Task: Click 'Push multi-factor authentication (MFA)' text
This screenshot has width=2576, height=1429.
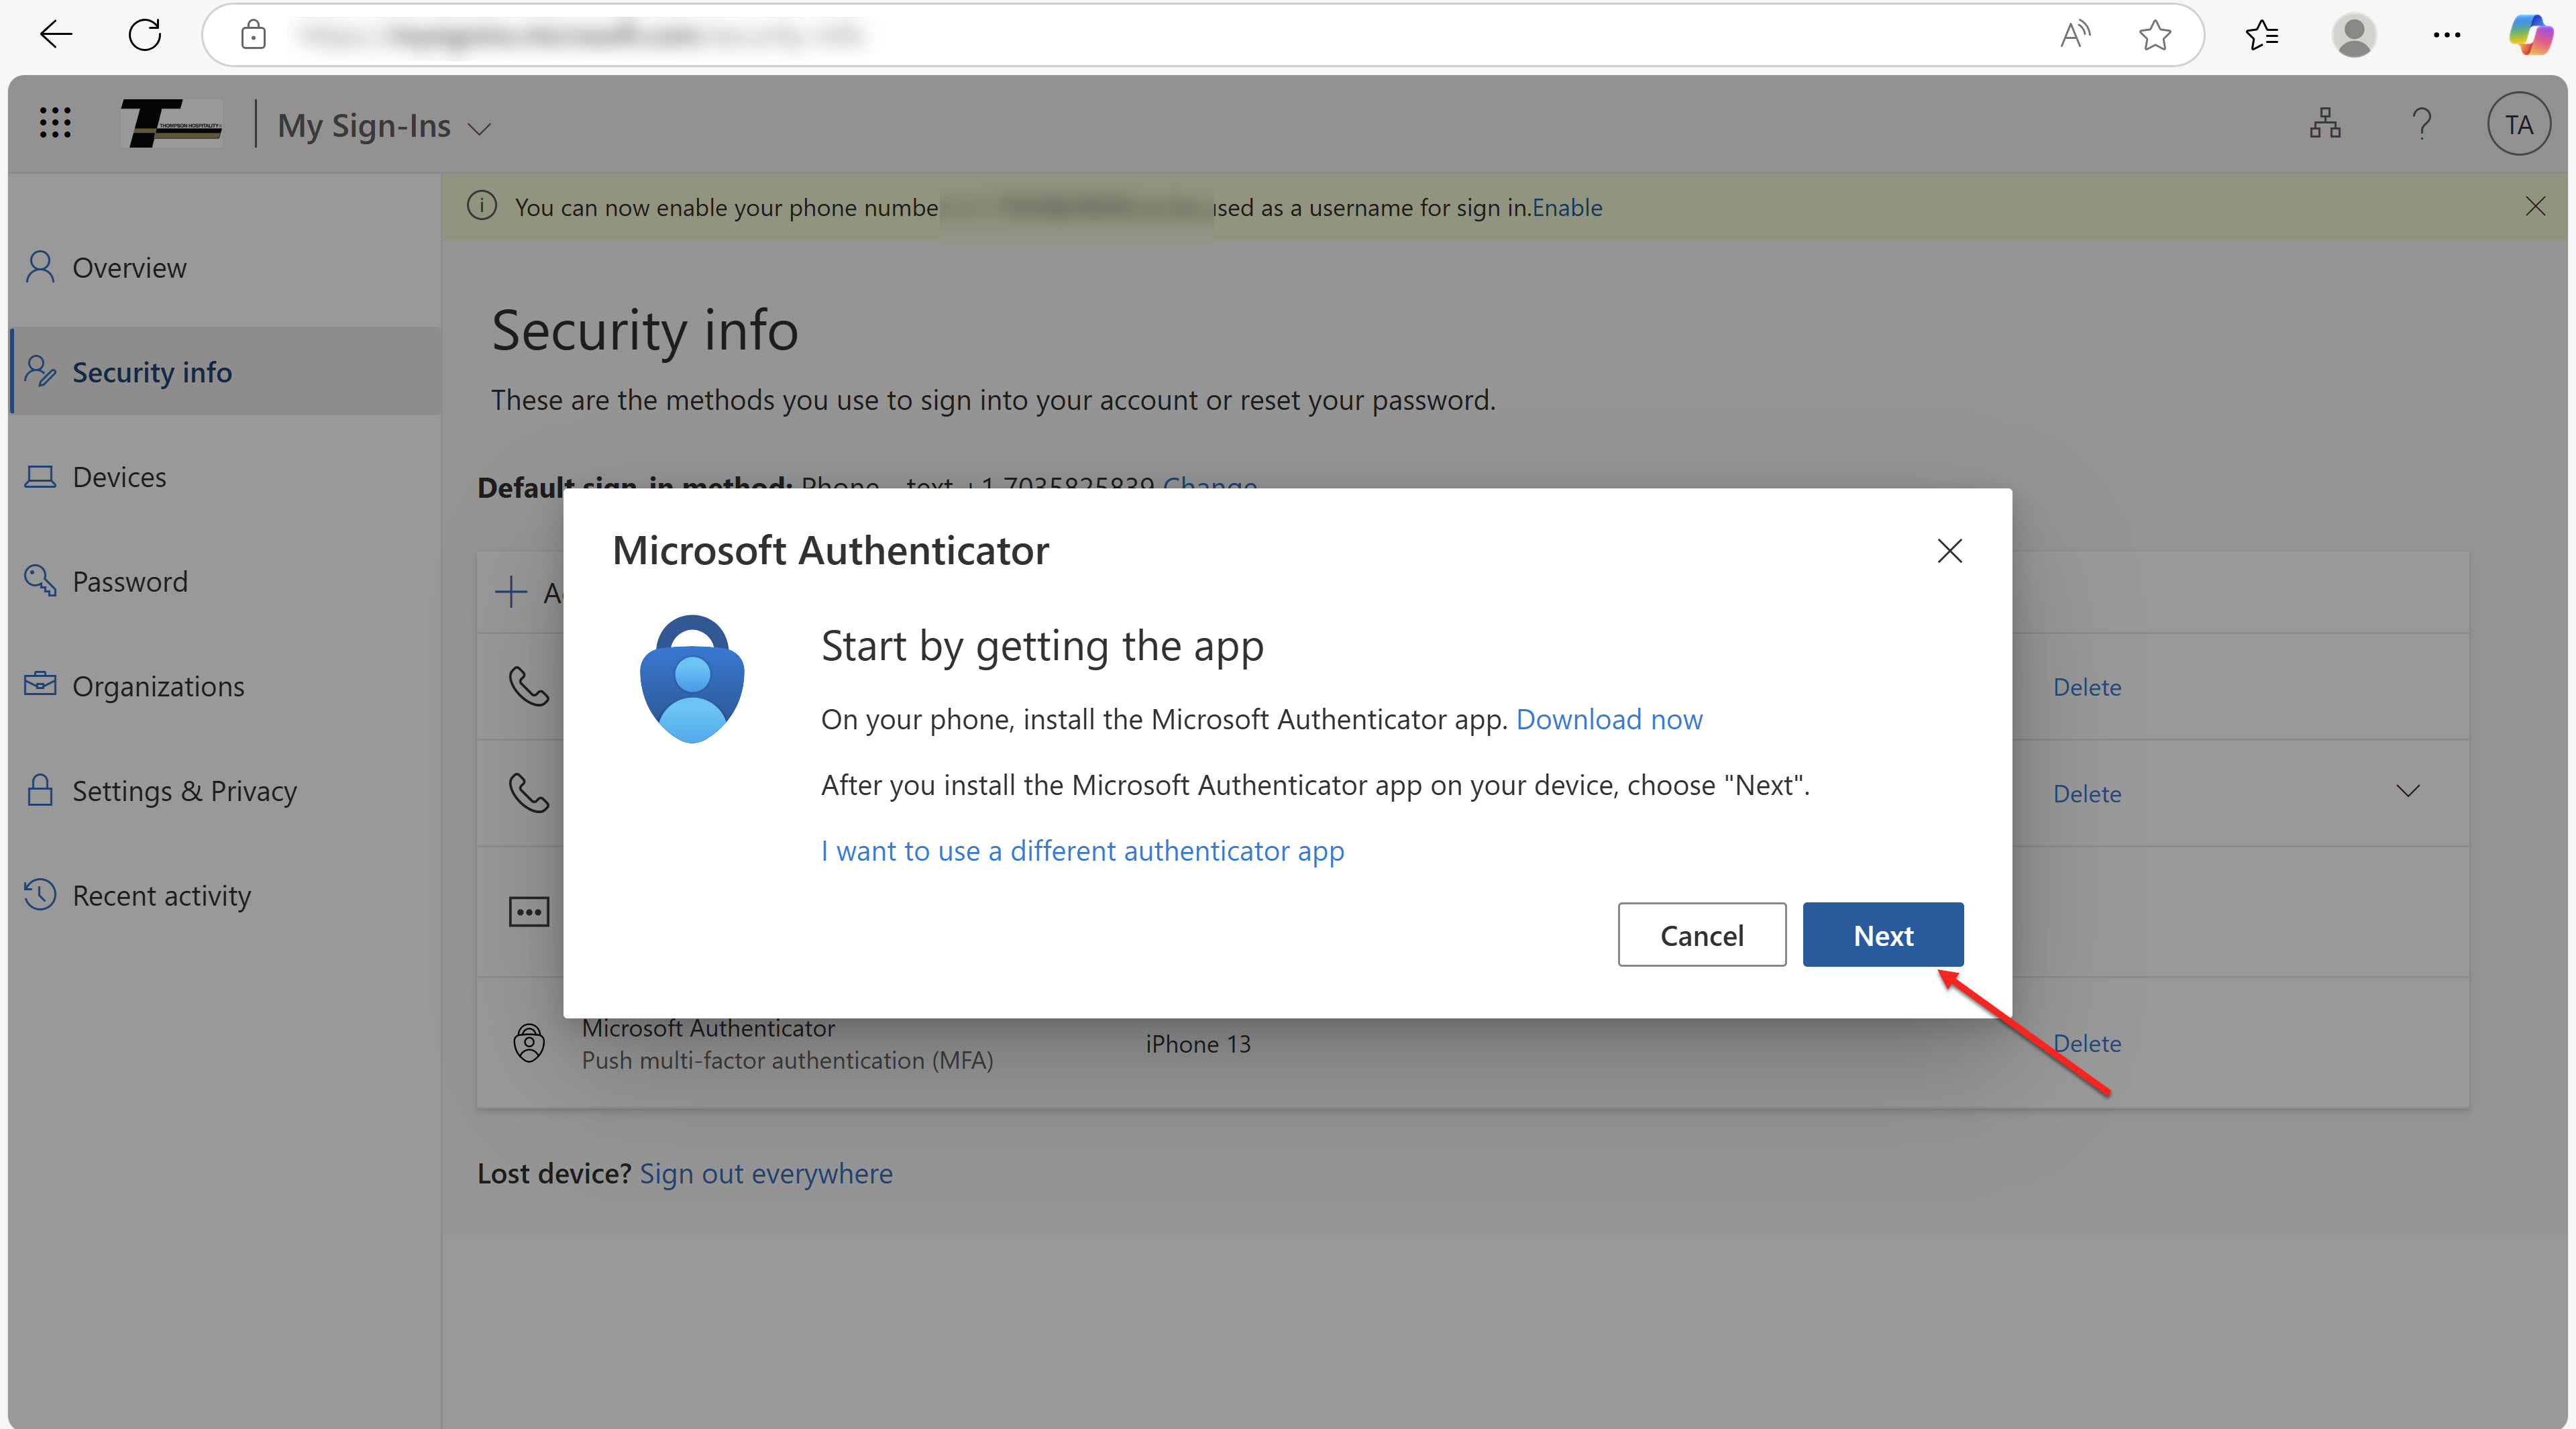Action: pyautogui.click(x=788, y=1060)
